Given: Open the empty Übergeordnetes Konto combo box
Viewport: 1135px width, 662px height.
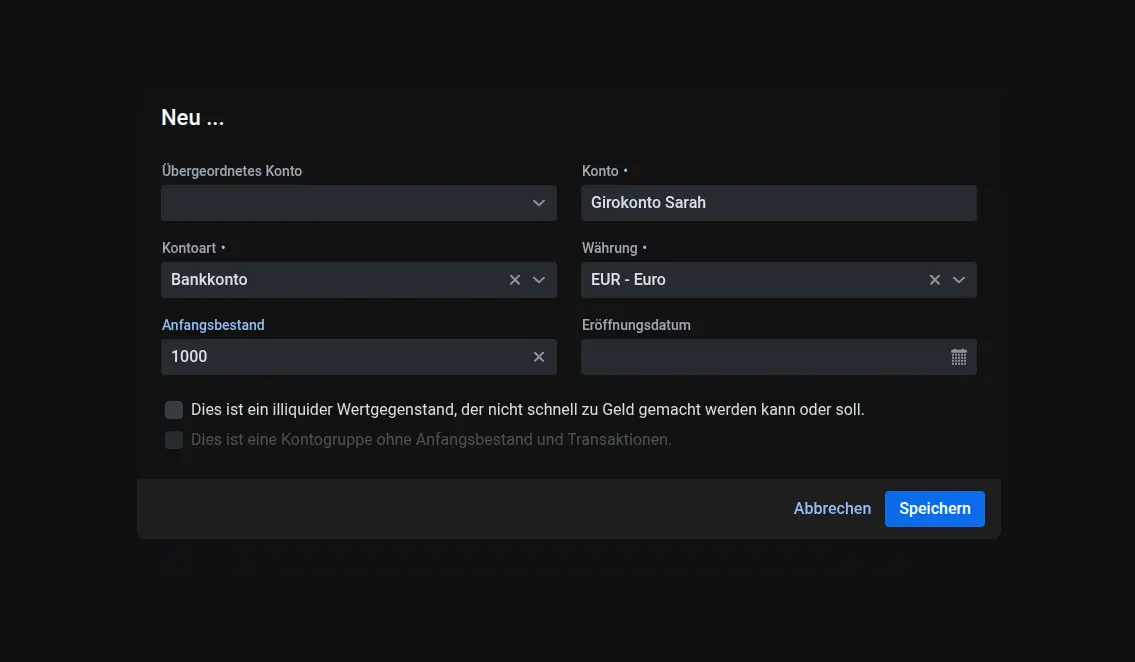Looking at the screenshot, I should tap(340, 203).
